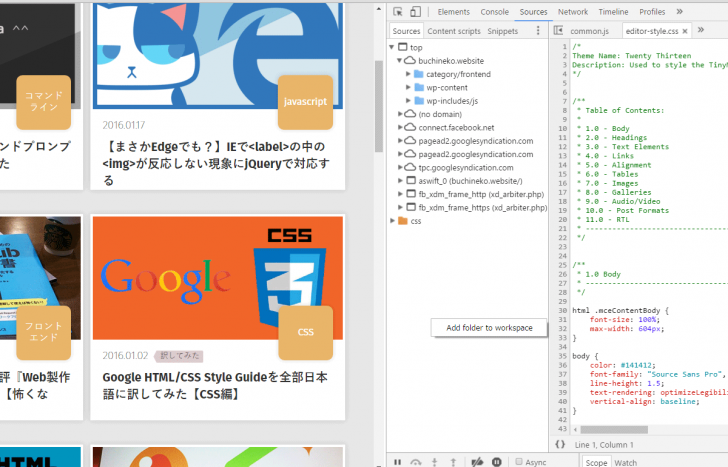
Task: Expand the fb_xdm_frame_http node arrow
Action: point(400,194)
